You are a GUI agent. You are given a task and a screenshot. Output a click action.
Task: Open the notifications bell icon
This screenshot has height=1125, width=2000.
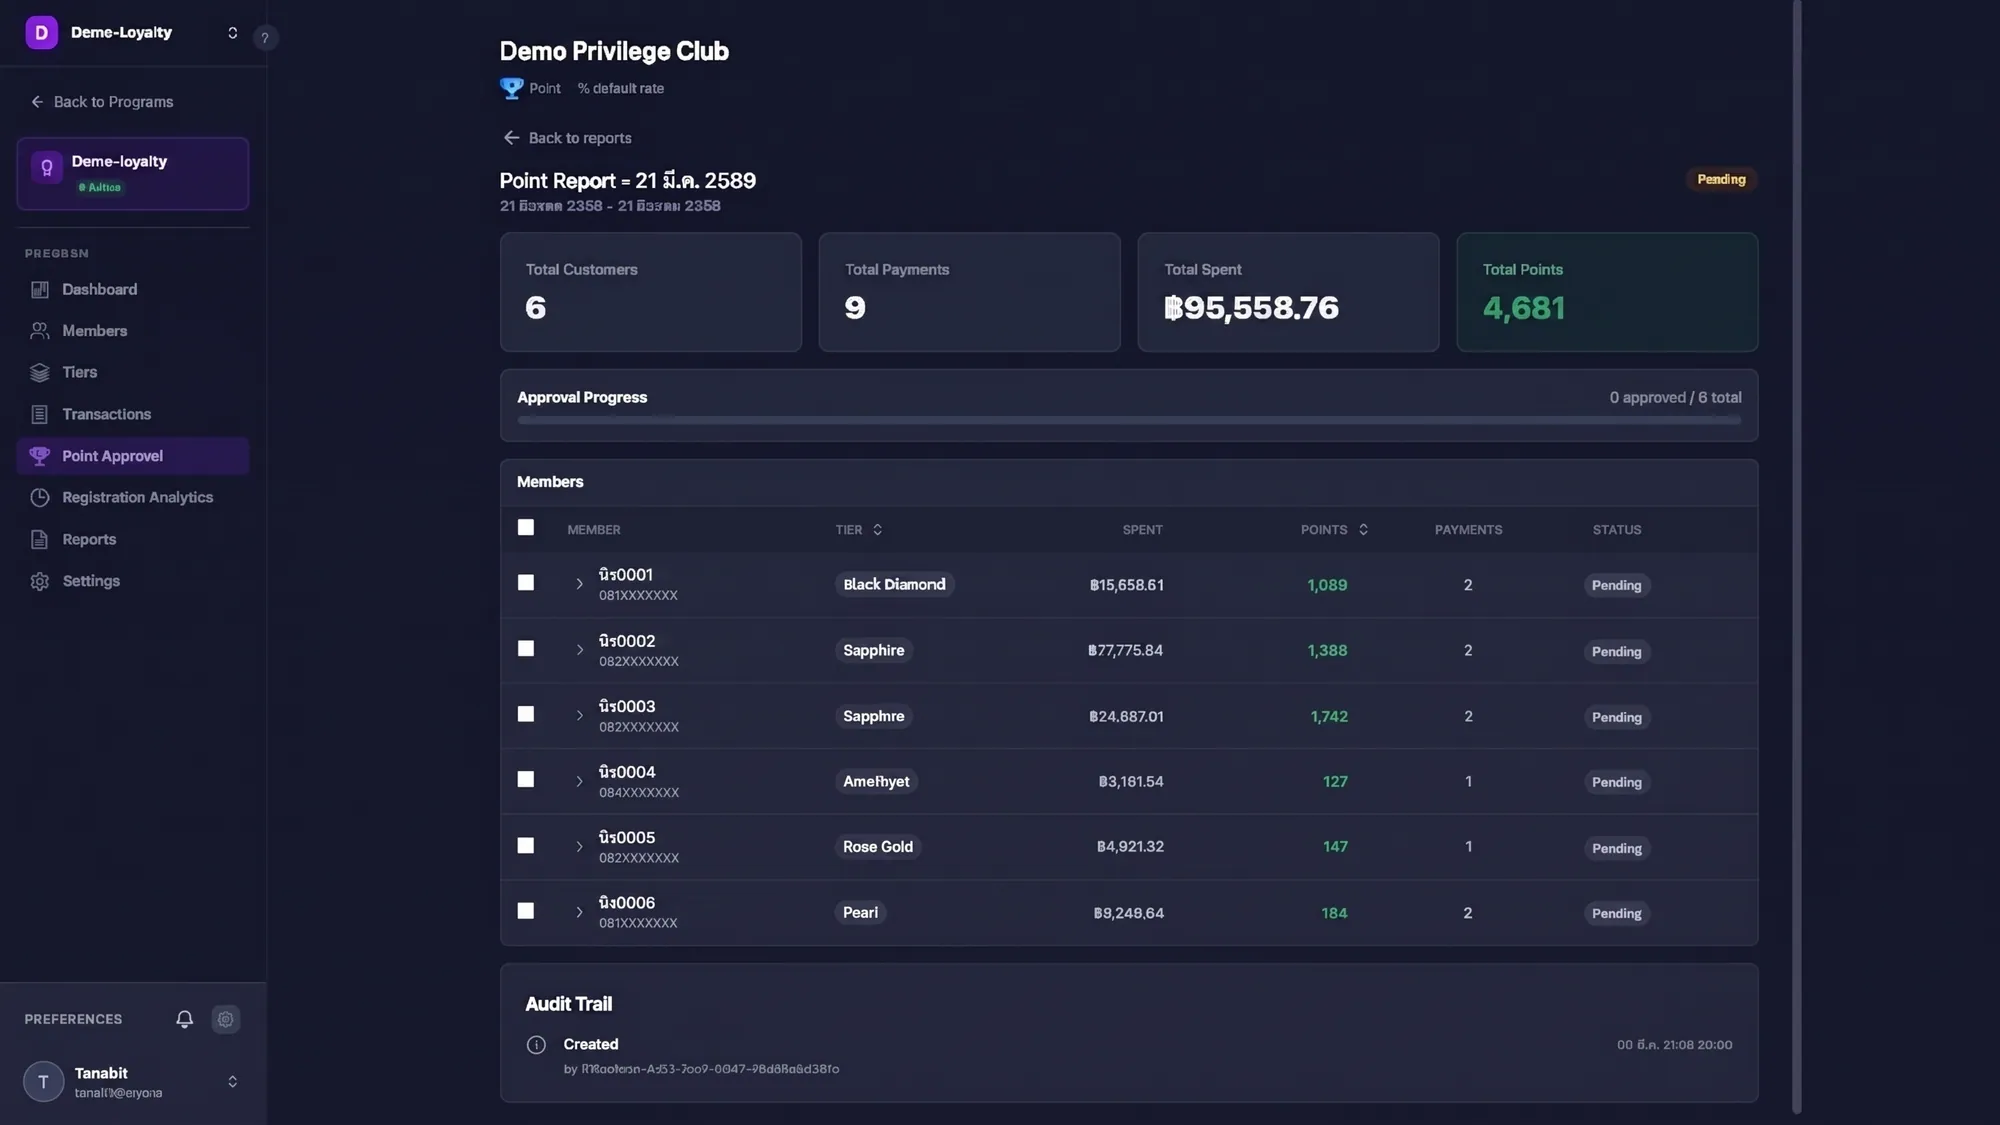[185, 1019]
